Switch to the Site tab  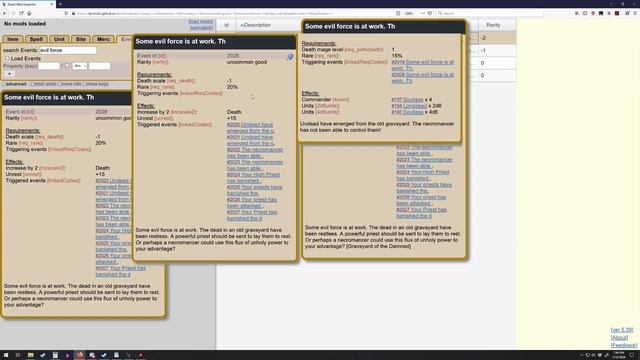click(81, 39)
